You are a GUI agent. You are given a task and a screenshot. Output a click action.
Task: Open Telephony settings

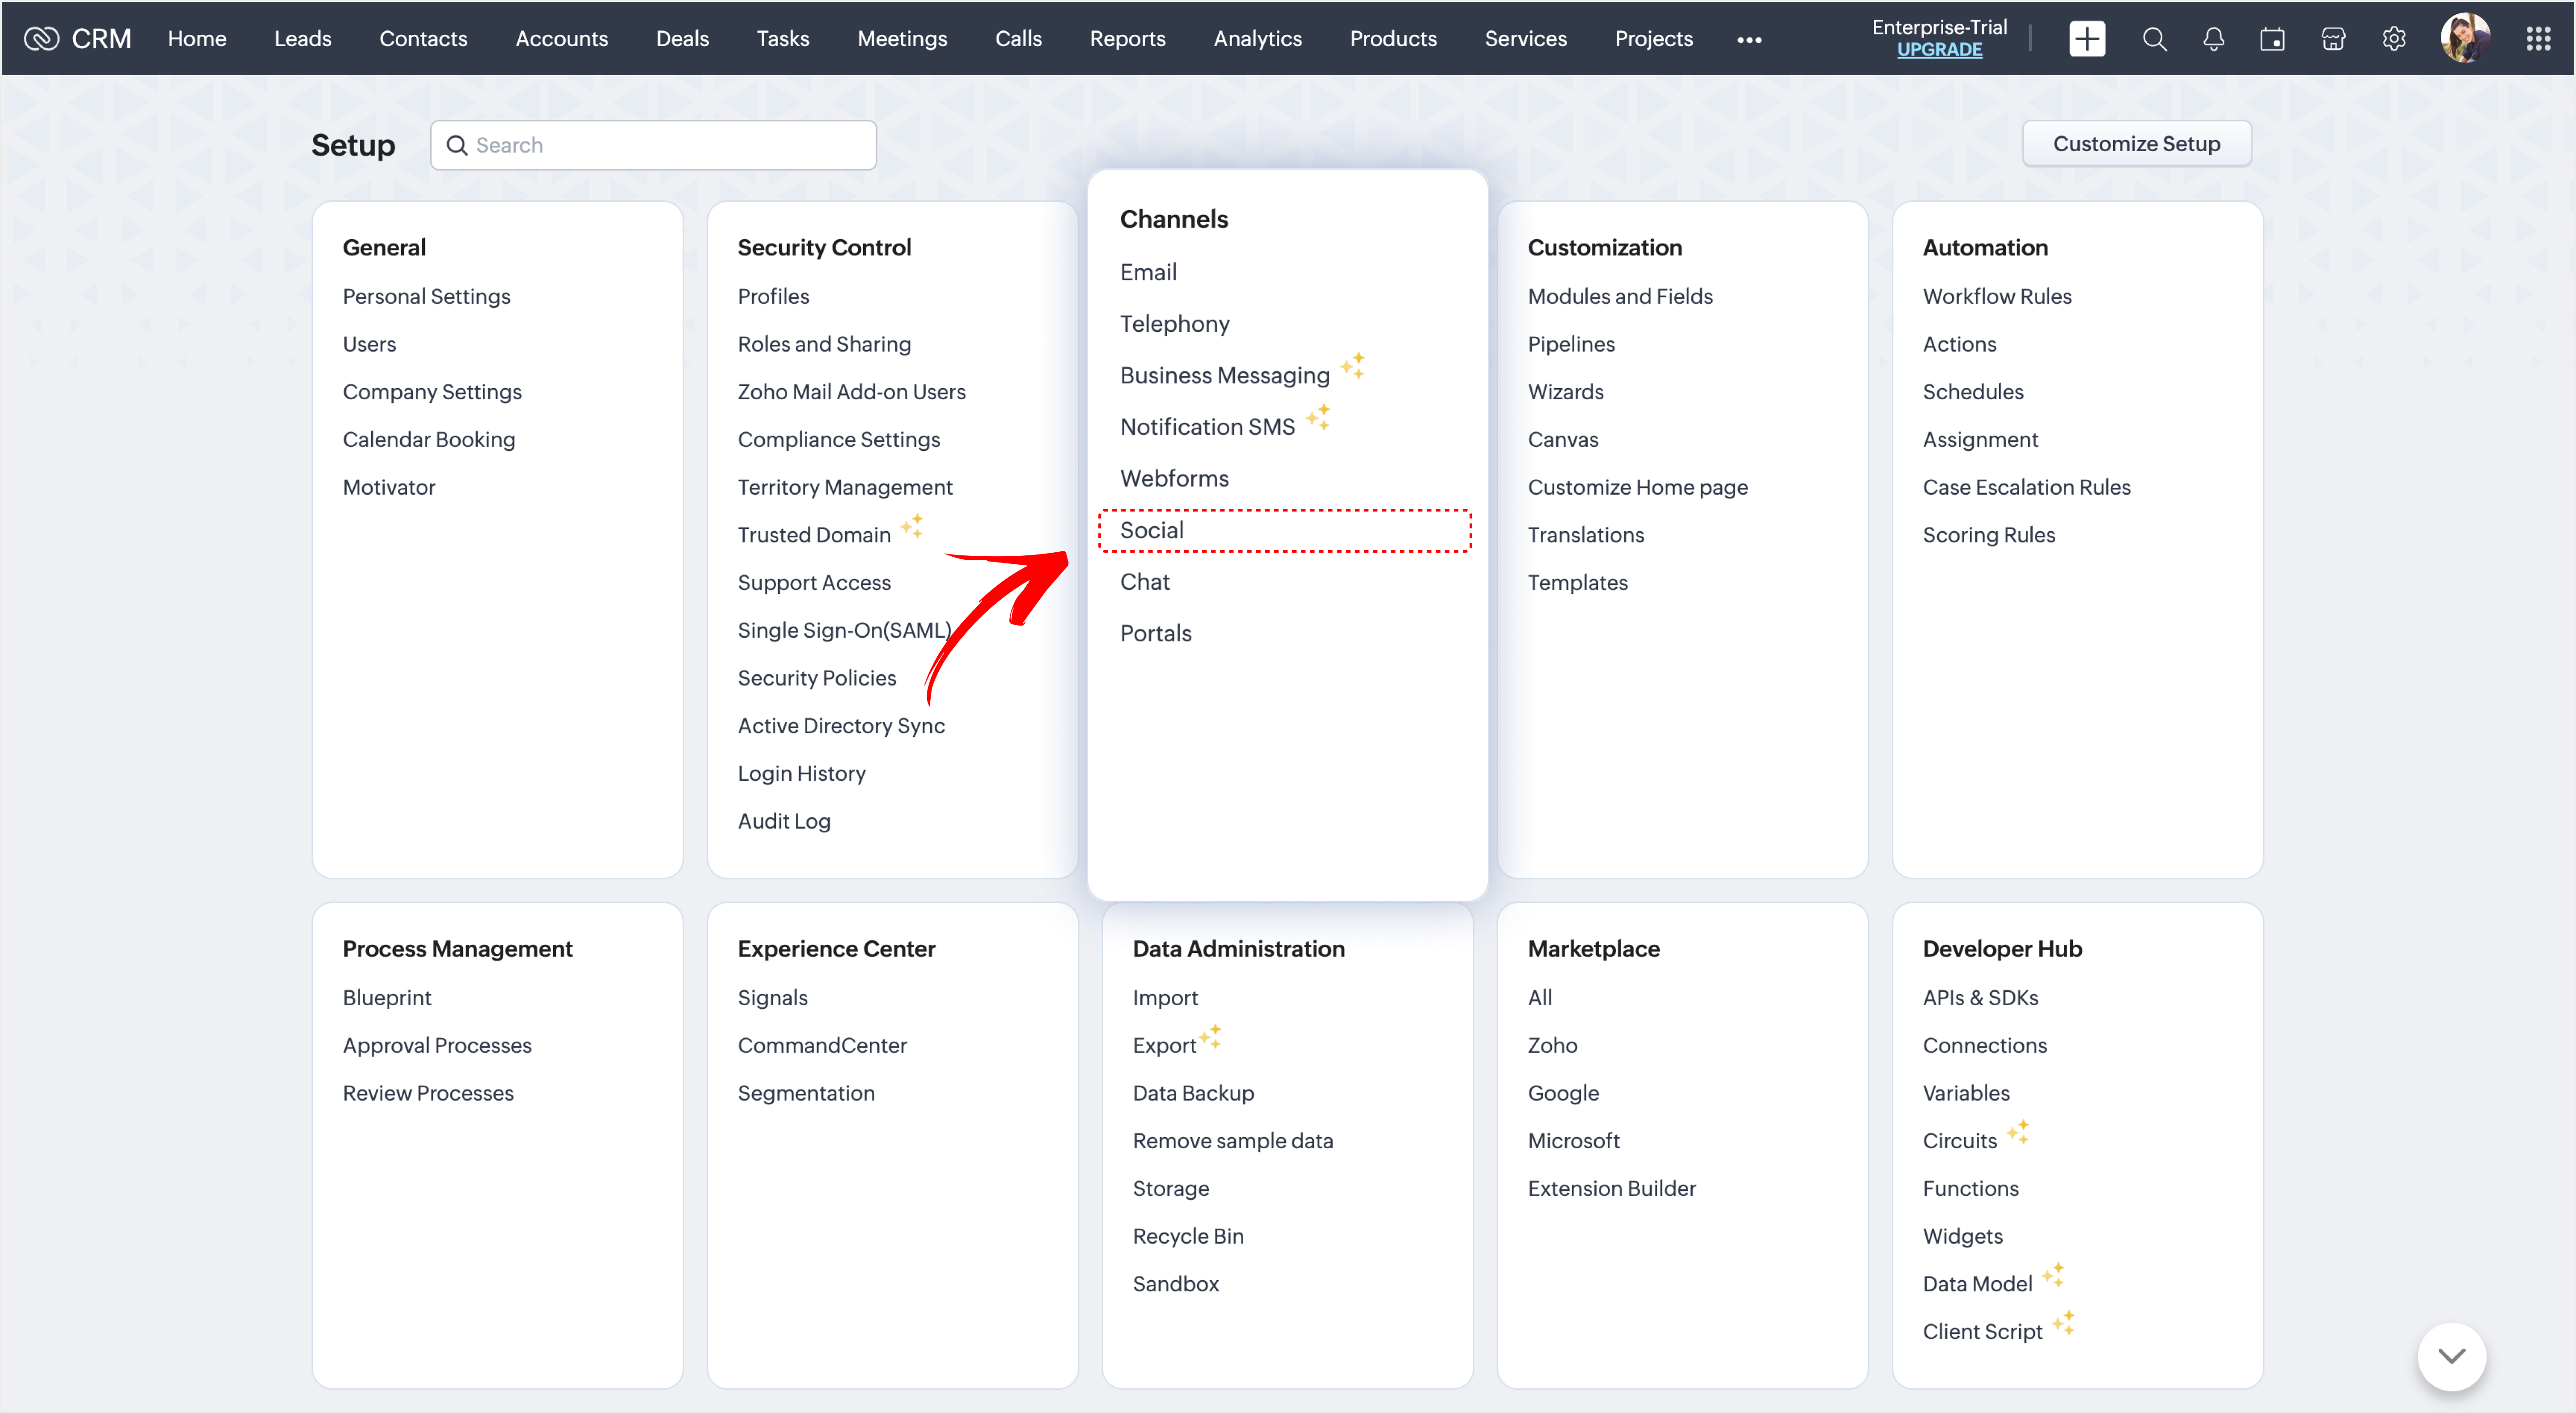click(1174, 324)
